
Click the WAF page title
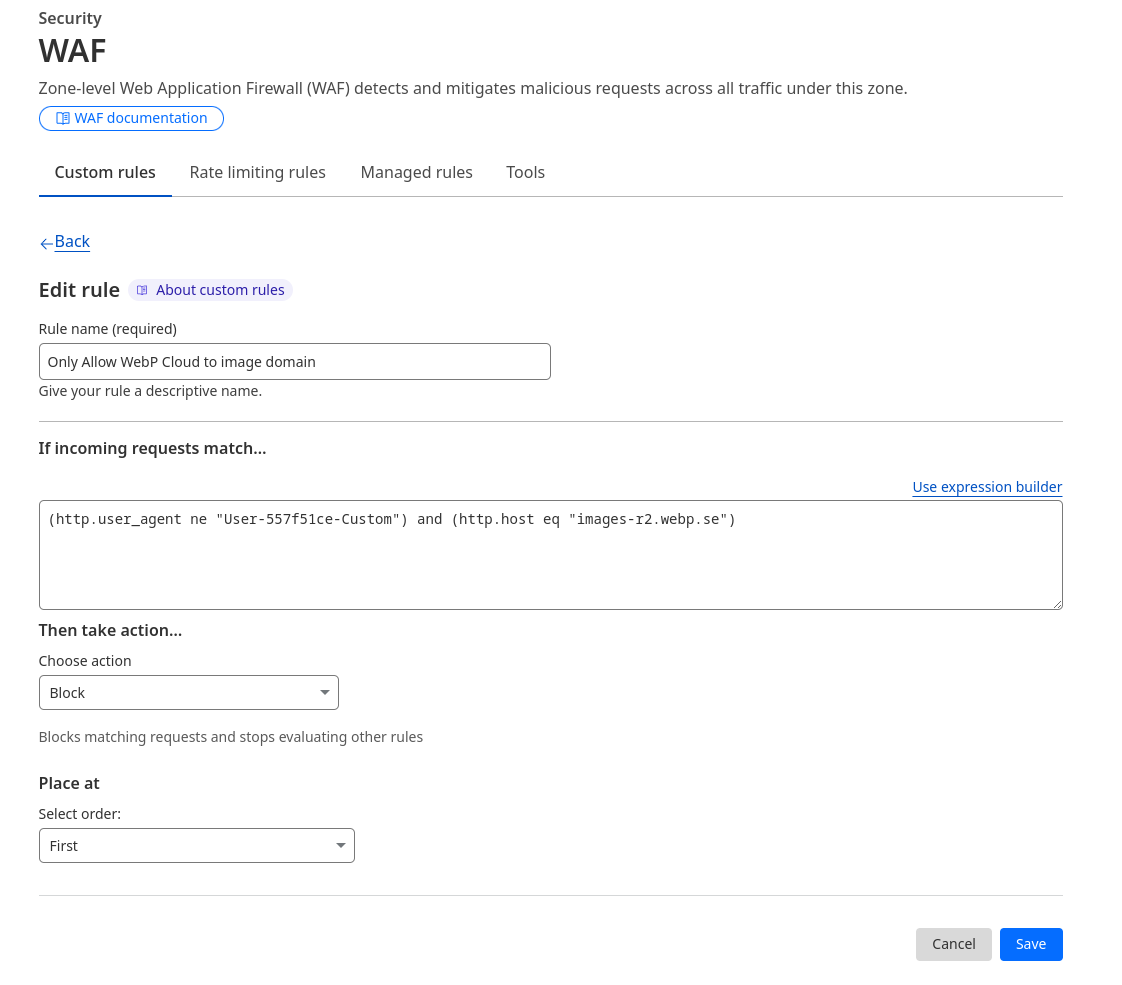point(72,51)
